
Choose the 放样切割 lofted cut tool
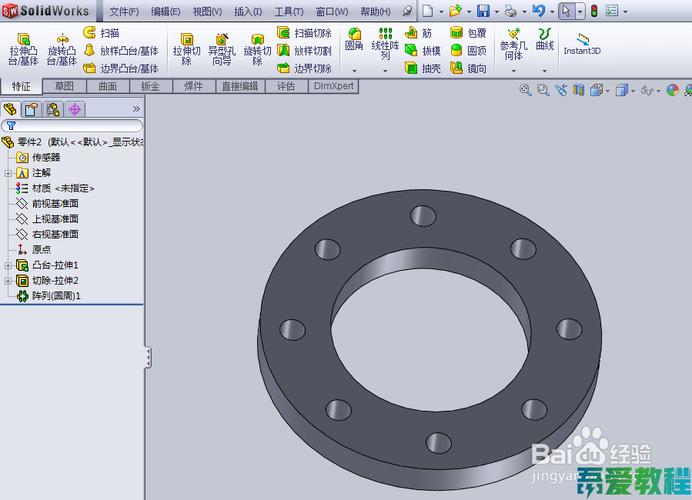(x=304, y=50)
